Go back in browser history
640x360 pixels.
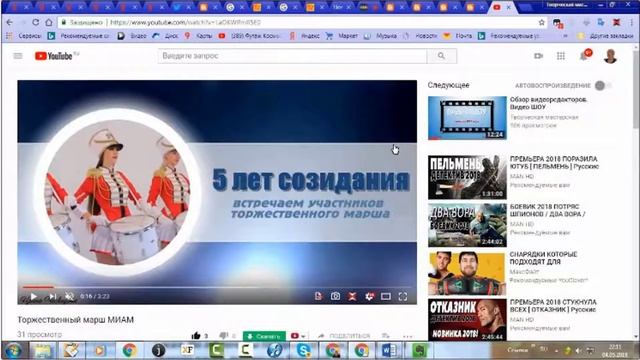[x=10, y=22]
